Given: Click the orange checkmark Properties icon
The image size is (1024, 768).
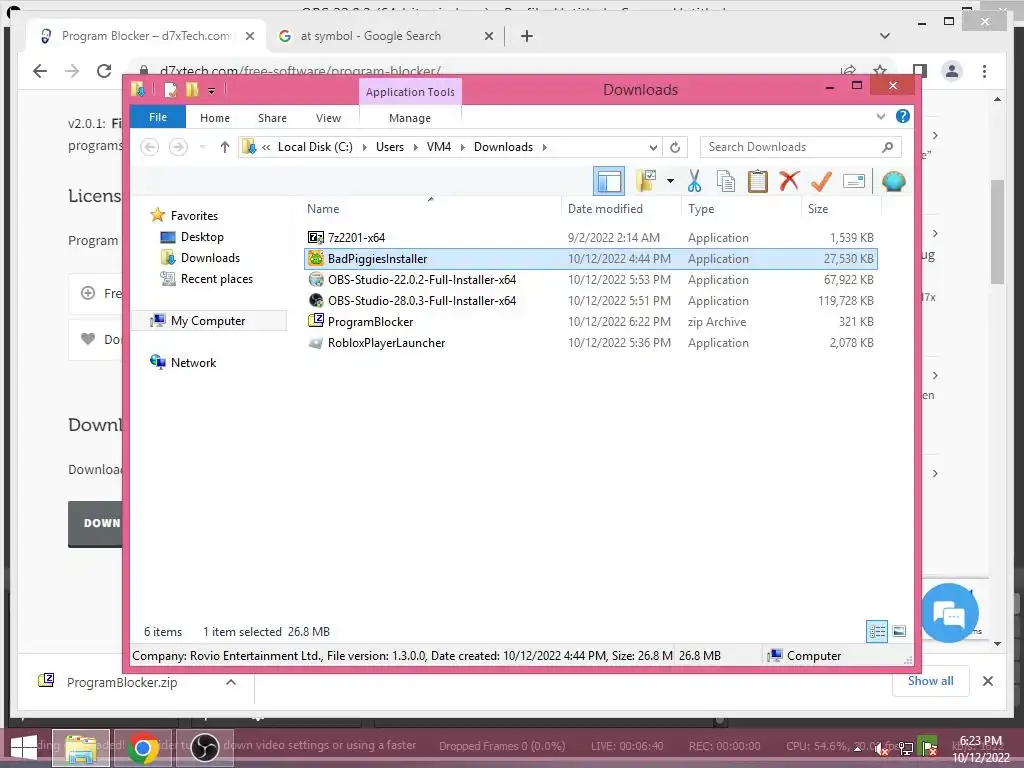Looking at the screenshot, I should tap(821, 181).
